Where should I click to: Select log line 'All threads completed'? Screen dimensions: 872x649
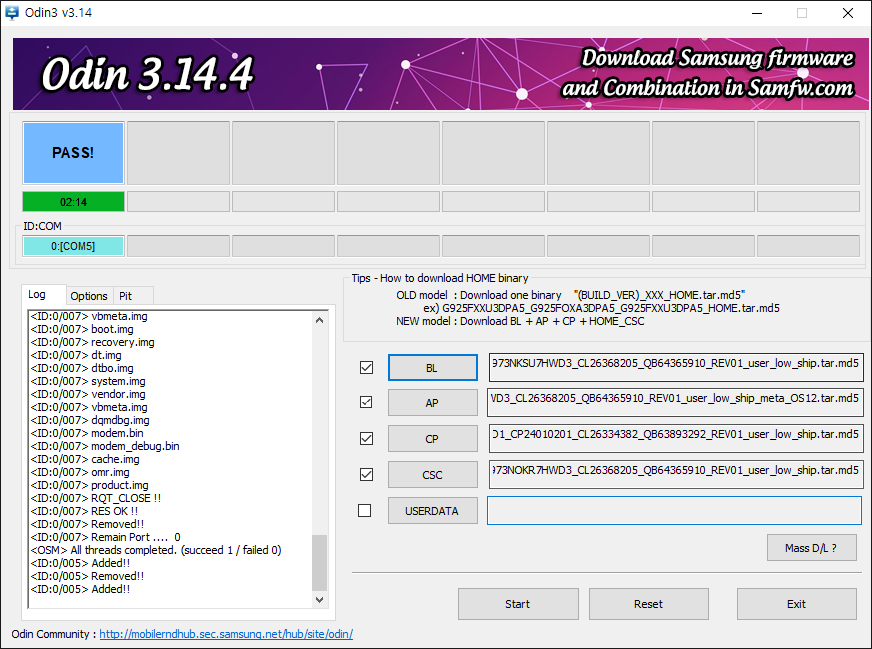click(156, 550)
